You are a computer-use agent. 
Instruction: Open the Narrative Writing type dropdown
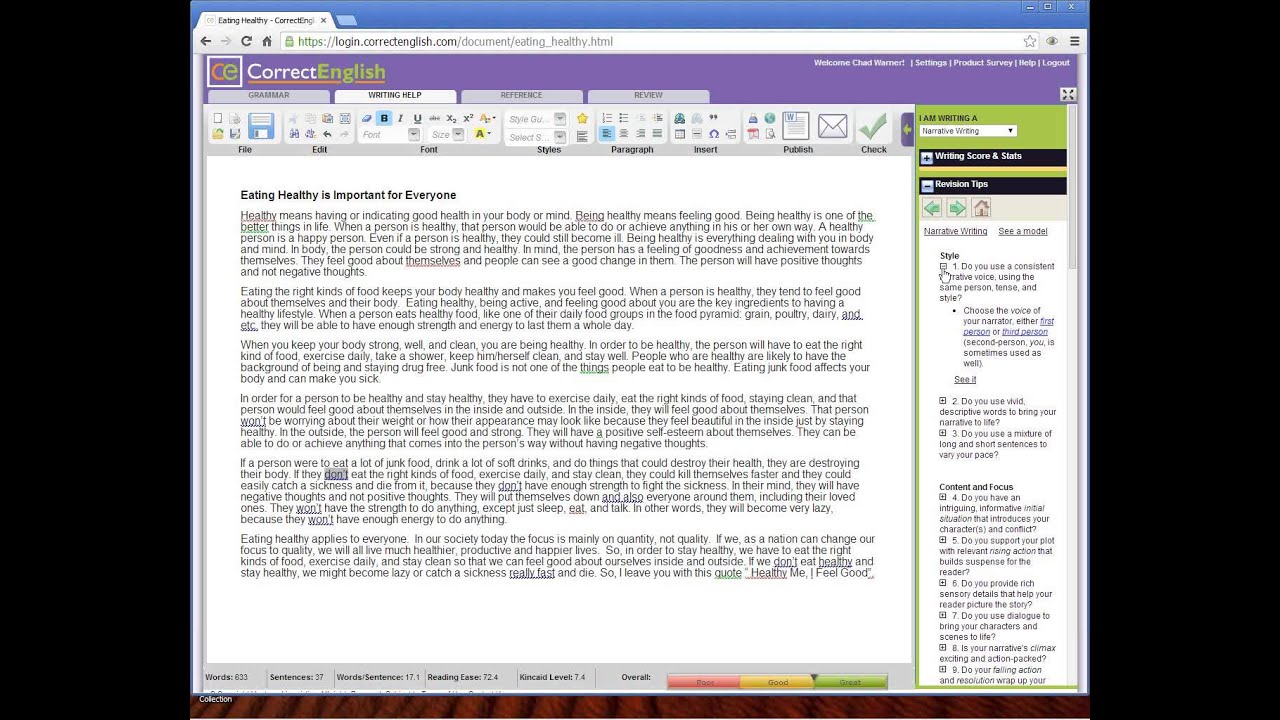pos(968,131)
